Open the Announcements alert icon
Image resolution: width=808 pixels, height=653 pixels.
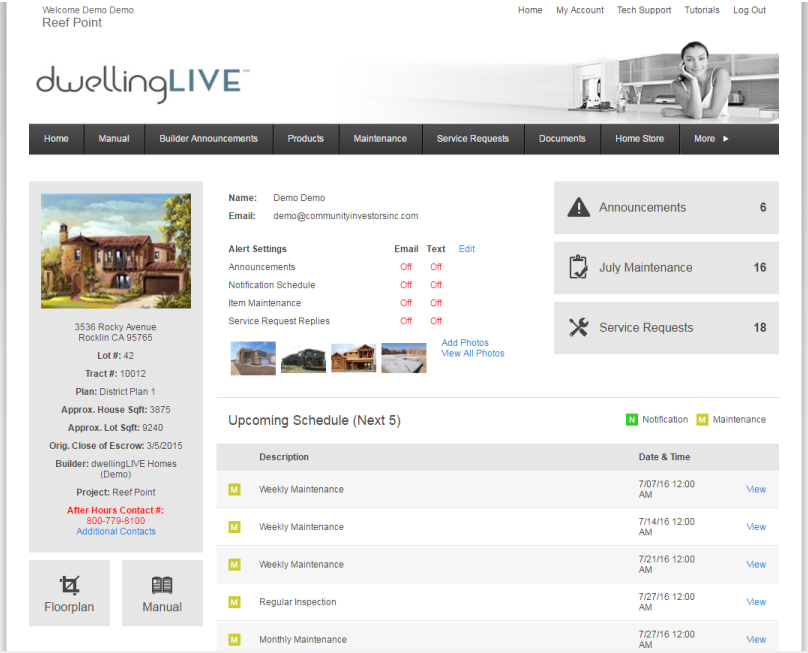point(578,207)
